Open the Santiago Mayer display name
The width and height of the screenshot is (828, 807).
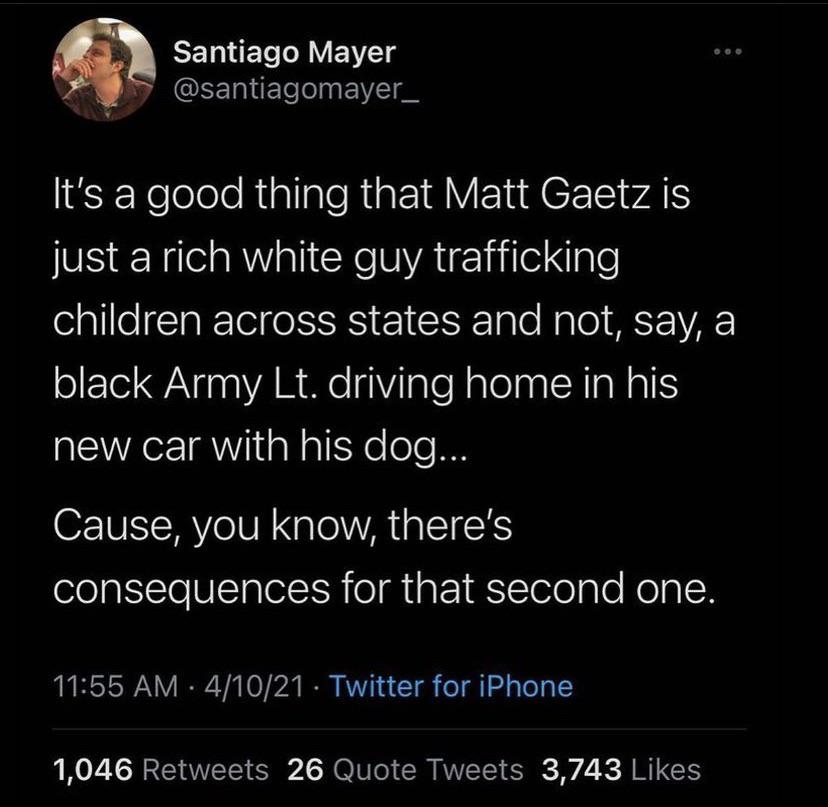point(284,50)
